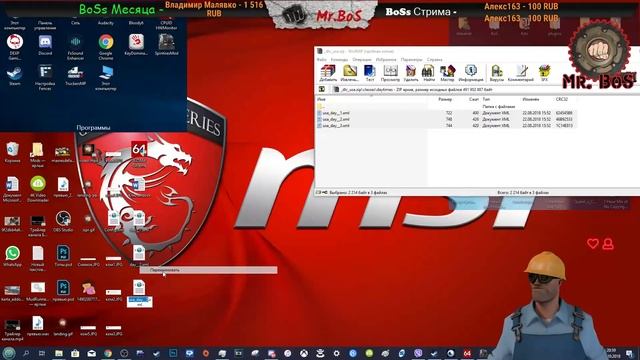Click the heart icon in stream overlay

coord(593,244)
